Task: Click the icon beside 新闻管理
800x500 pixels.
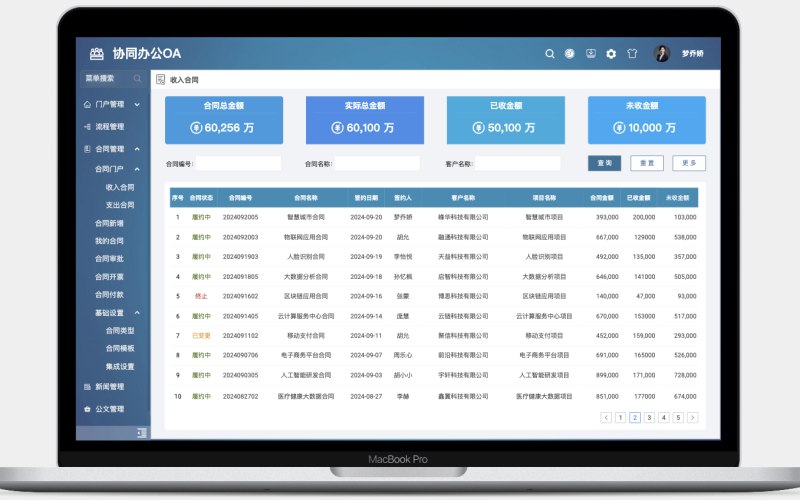Action: click(87, 387)
